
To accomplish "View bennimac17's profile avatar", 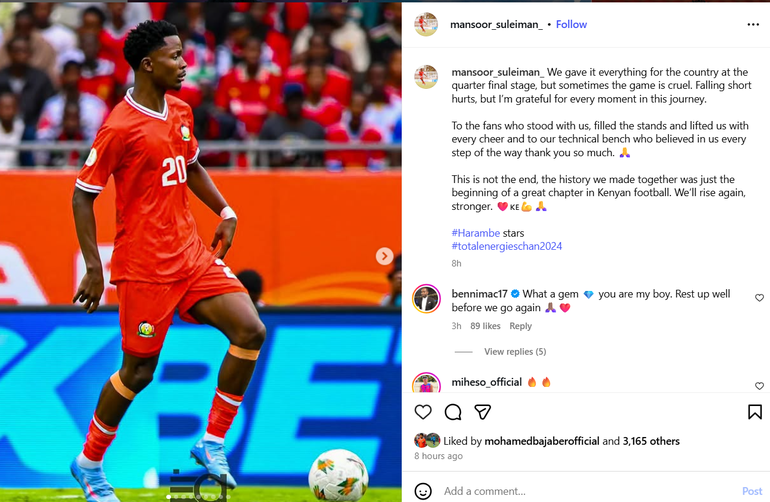I will click(426, 299).
